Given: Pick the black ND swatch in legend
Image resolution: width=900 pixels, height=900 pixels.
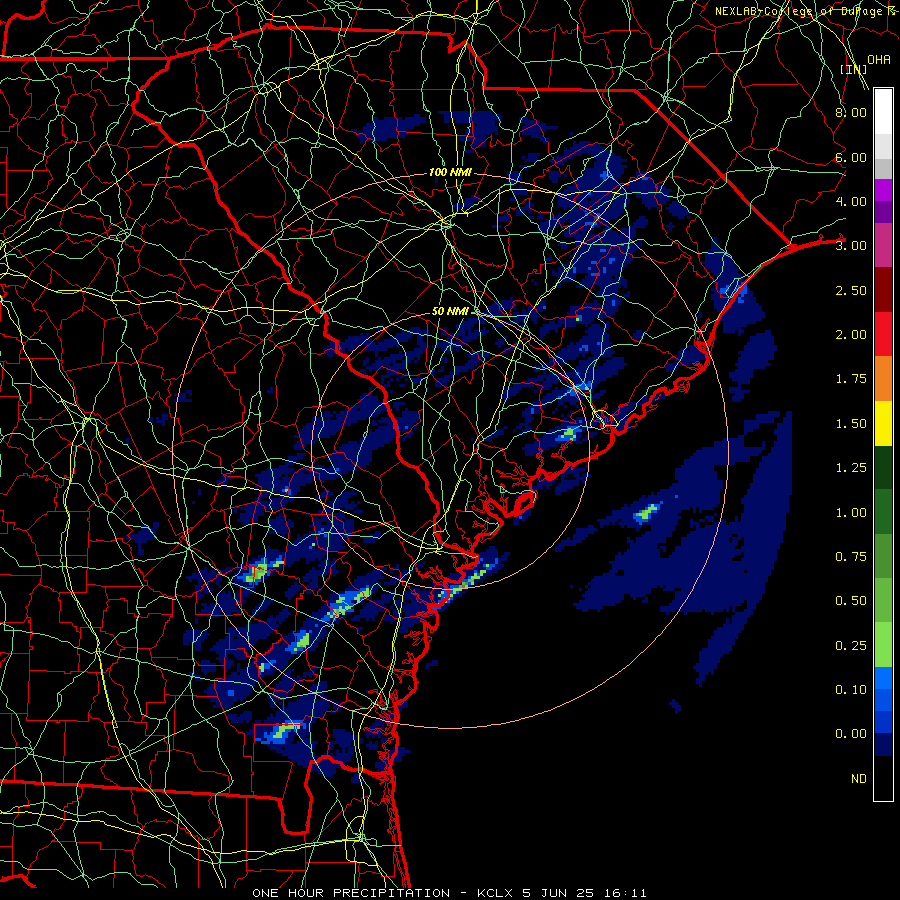Looking at the screenshot, I should click(883, 778).
